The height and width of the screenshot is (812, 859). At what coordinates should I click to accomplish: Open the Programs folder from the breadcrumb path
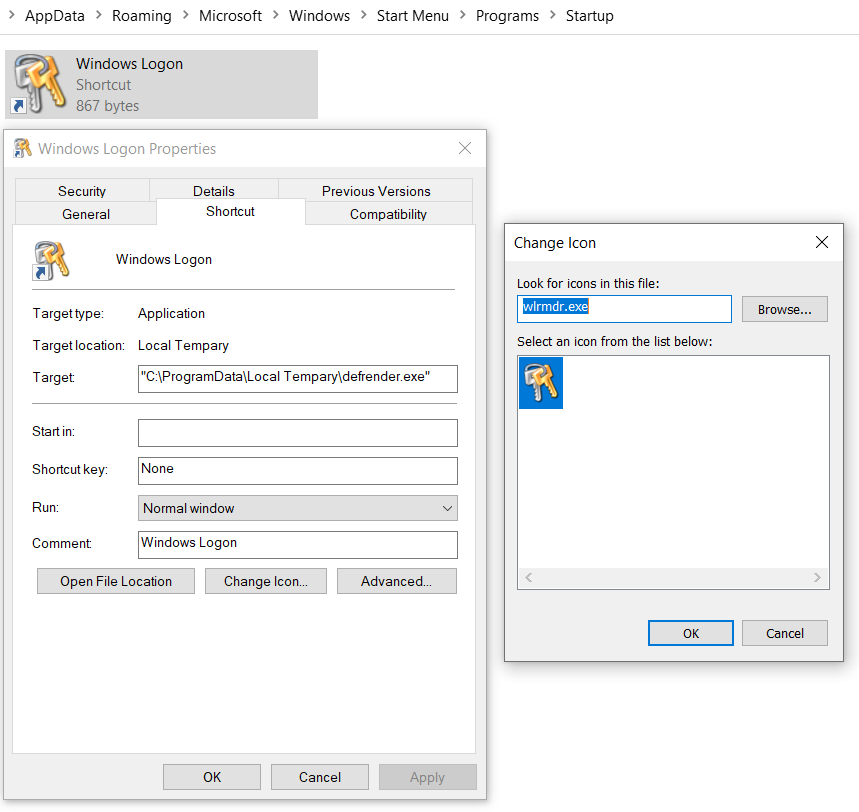tap(507, 15)
